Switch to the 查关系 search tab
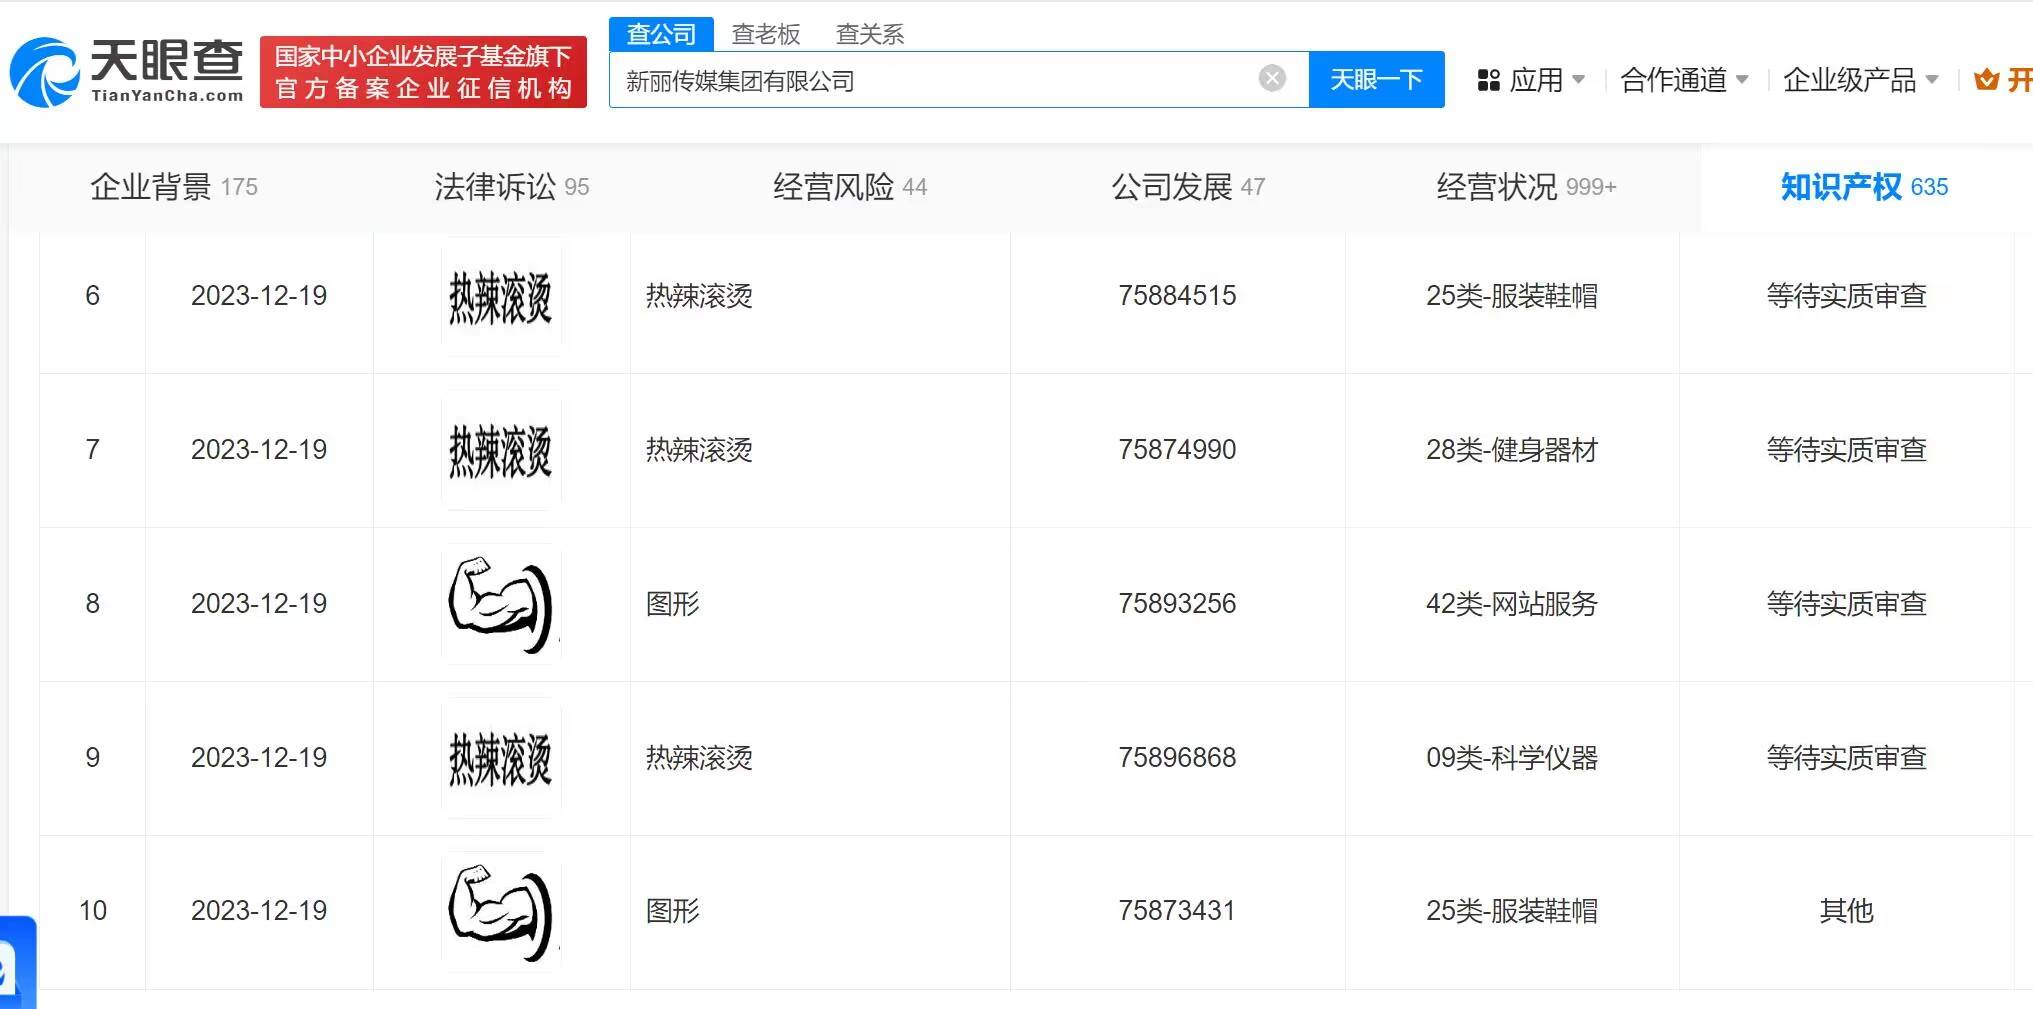This screenshot has height=1009, width=2033. (x=869, y=34)
